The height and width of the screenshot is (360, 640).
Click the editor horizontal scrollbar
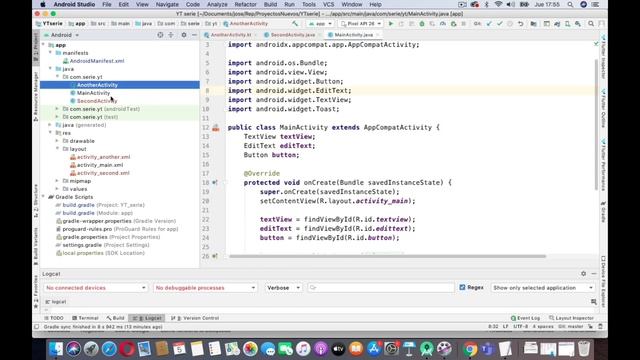[387, 256]
